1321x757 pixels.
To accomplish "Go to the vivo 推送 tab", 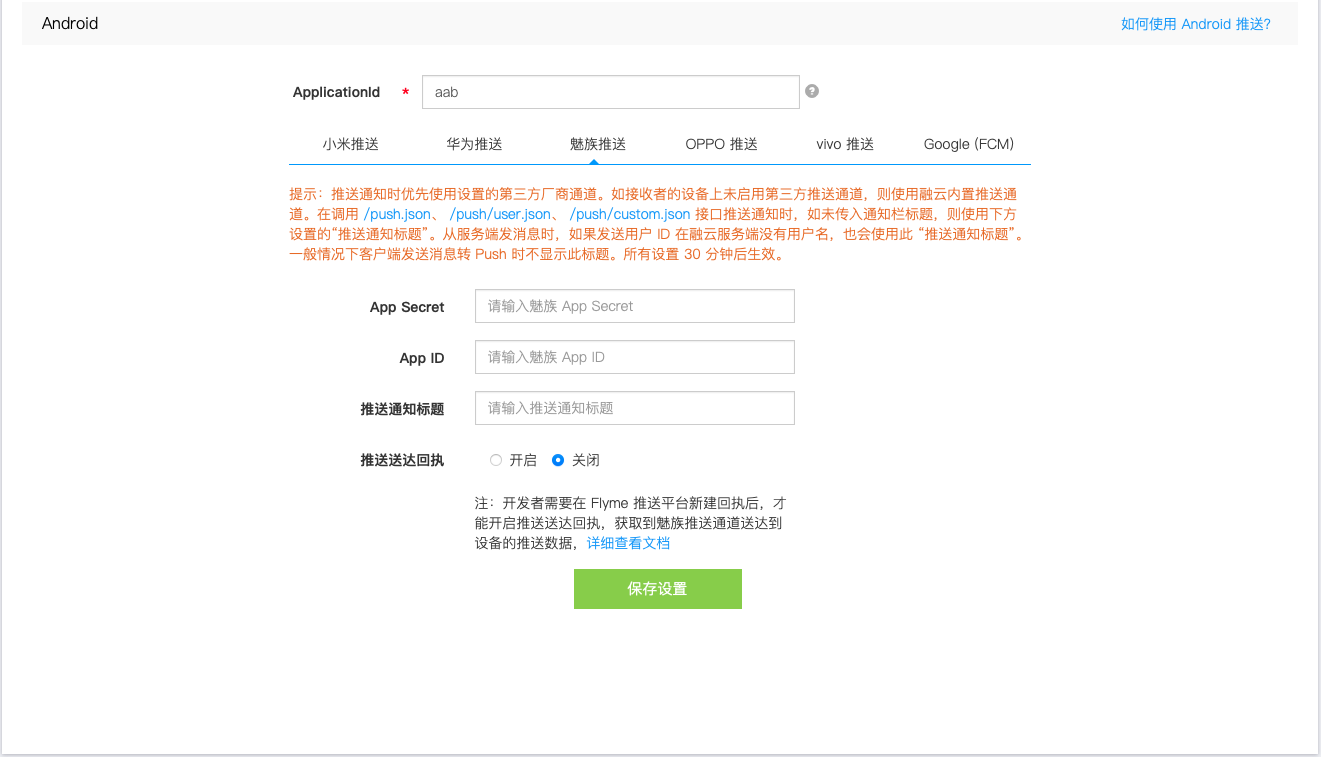I will [x=845, y=144].
